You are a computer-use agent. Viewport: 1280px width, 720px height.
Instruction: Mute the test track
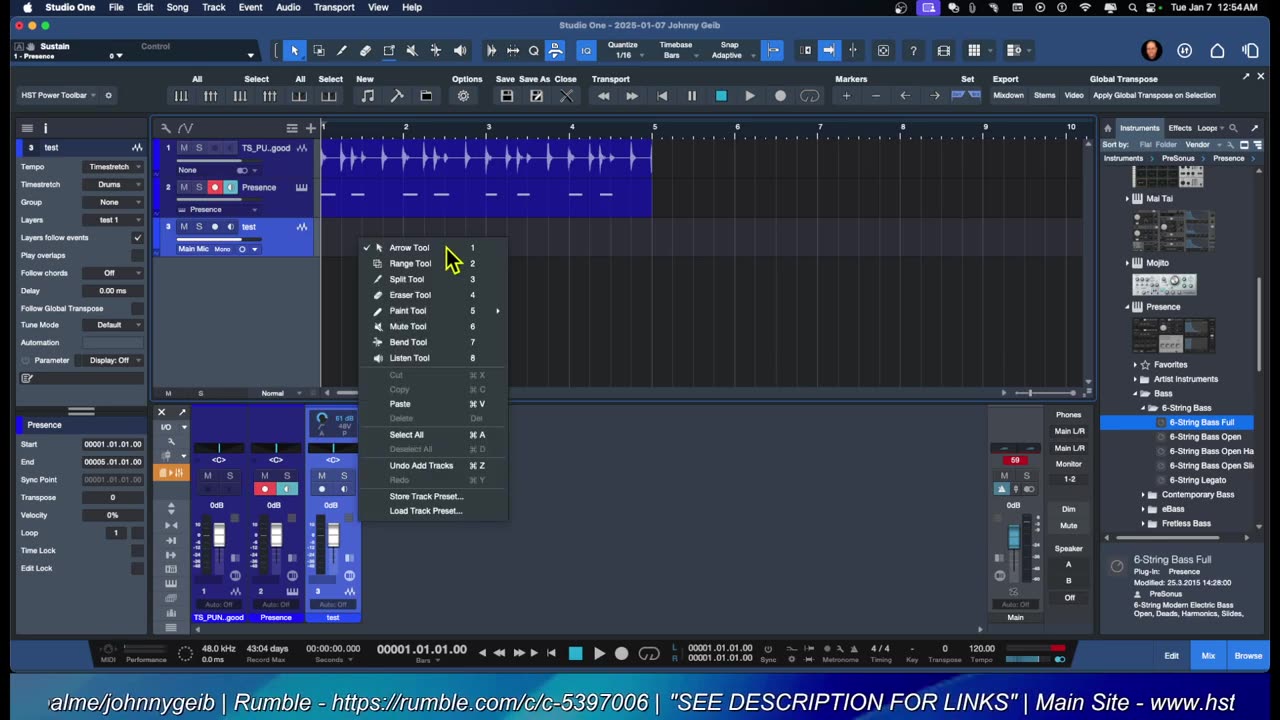coord(183,227)
